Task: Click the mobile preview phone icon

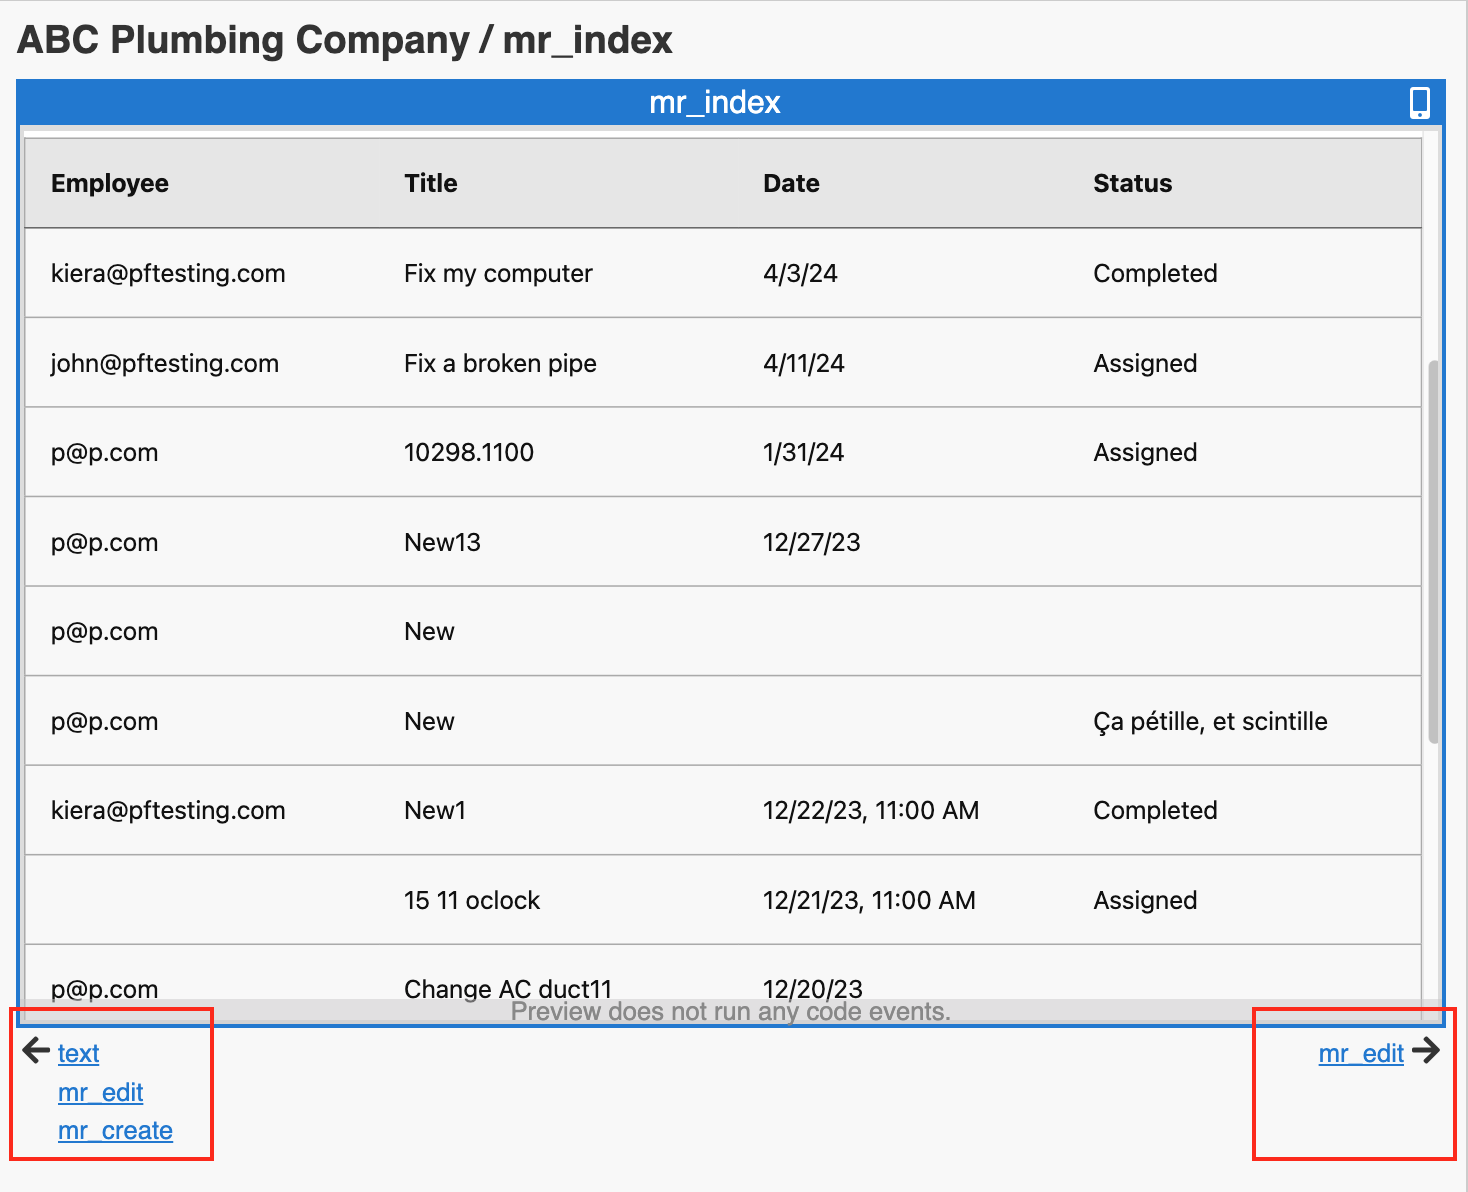Action: pyautogui.click(x=1419, y=103)
